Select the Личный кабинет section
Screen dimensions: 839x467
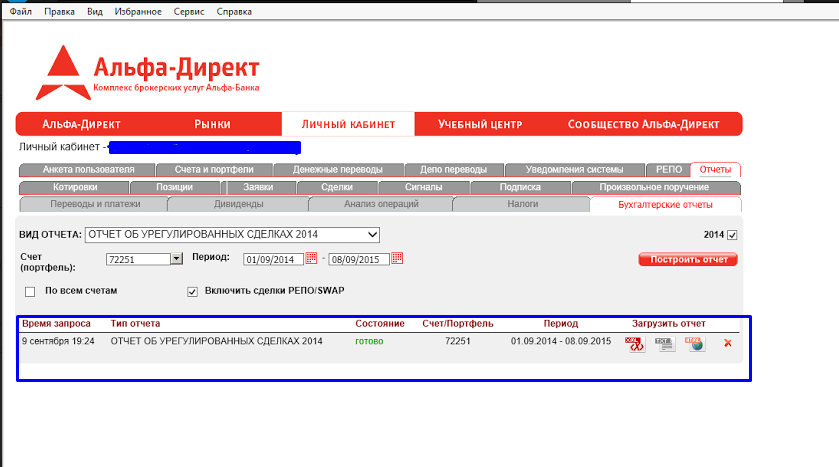tap(348, 124)
